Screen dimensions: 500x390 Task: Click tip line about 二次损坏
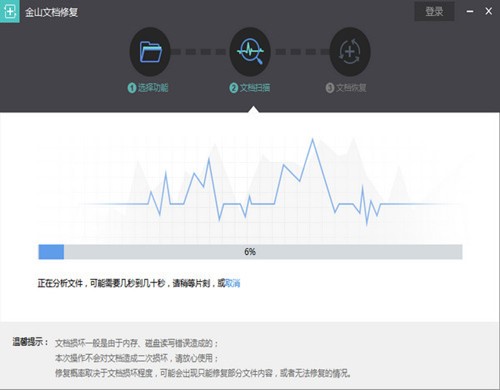click(137, 358)
